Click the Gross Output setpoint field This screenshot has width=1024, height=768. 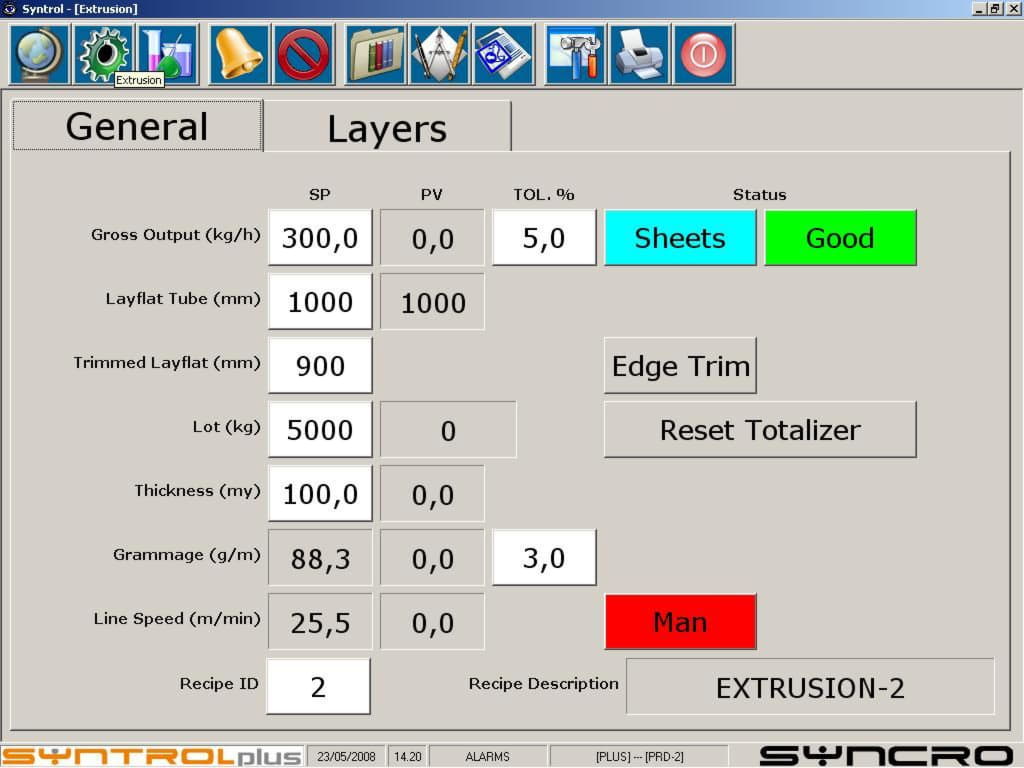tap(320, 238)
